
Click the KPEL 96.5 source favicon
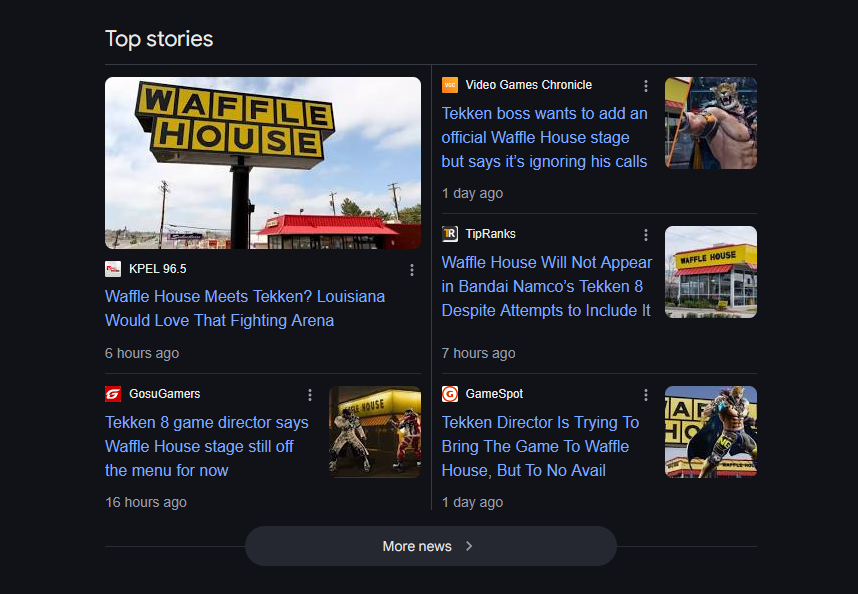[113, 269]
